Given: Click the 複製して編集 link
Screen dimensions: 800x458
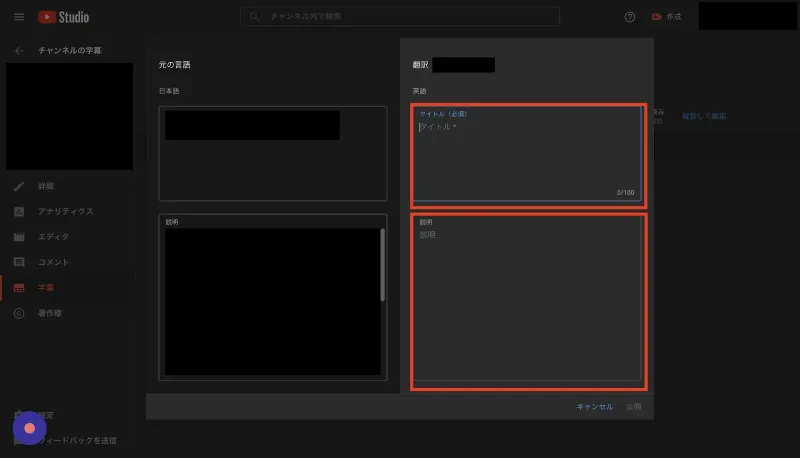Looking at the screenshot, I should [x=704, y=116].
